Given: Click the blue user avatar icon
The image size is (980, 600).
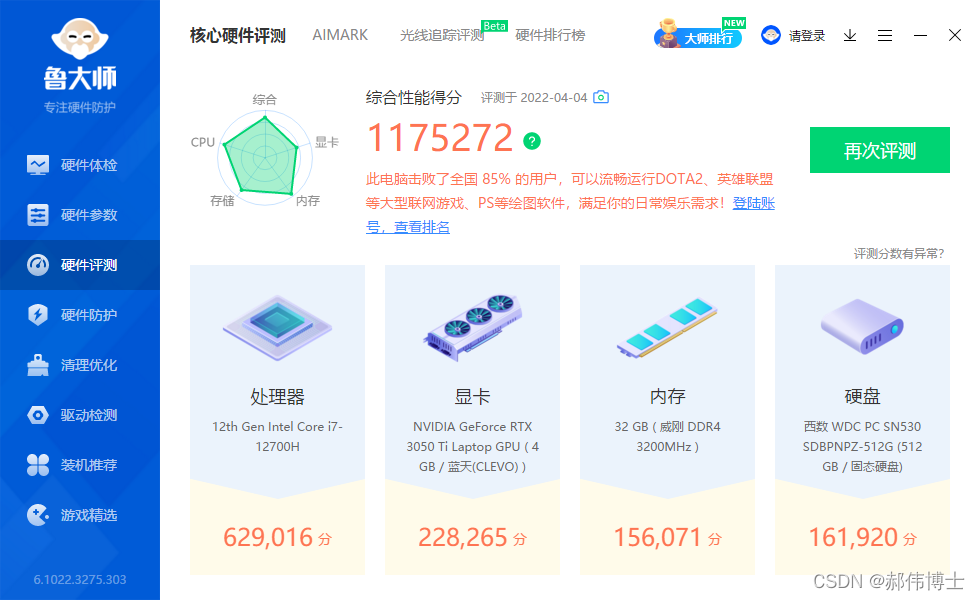Looking at the screenshot, I should 771,35.
